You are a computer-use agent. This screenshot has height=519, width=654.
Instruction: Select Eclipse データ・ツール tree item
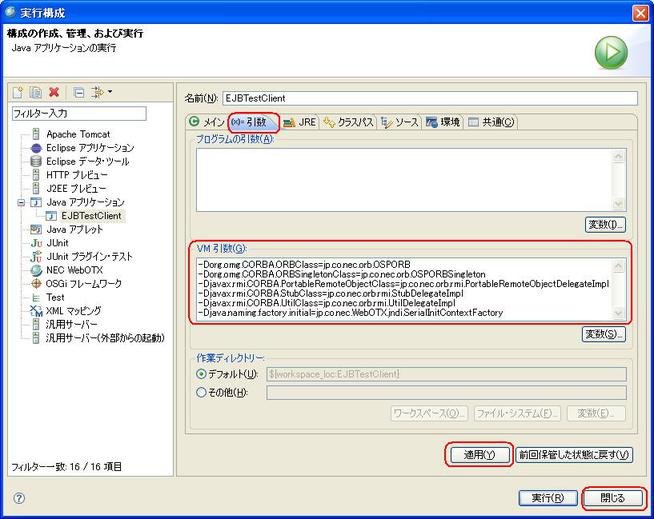point(88,161)
